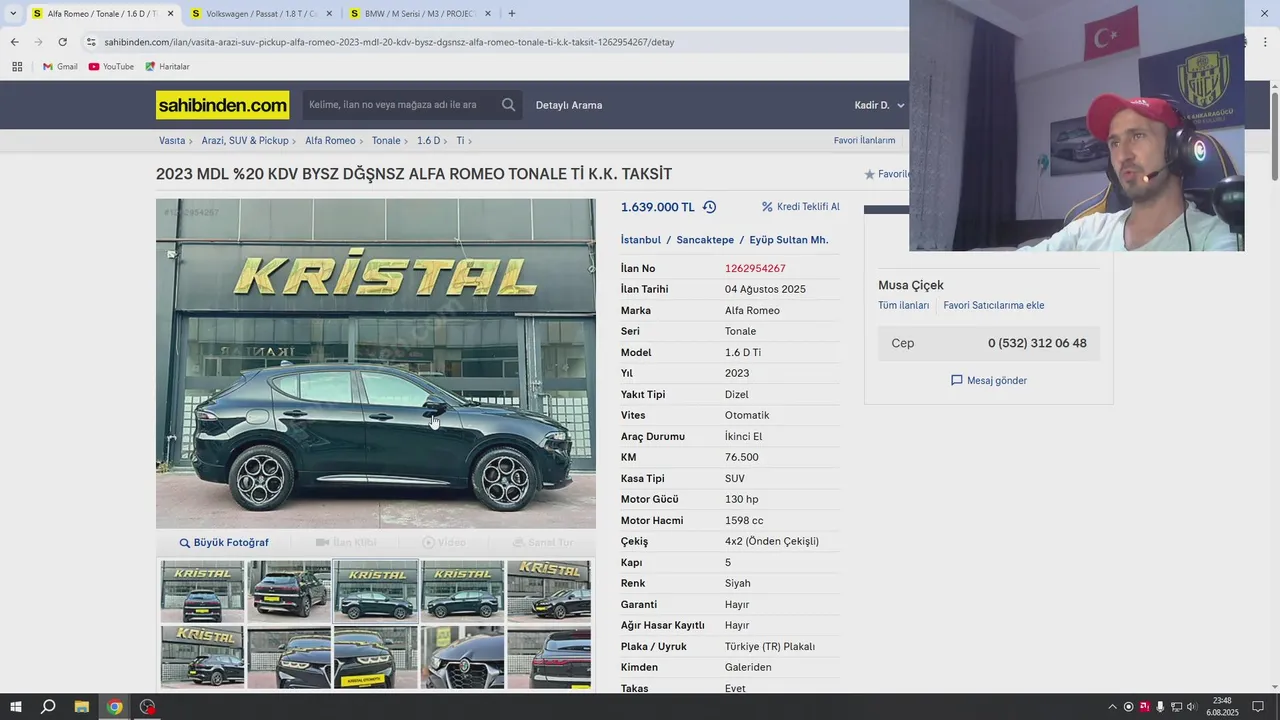Open the Windows Start menu
Image resolution: width=1280 pixels, height=720 pixels.
coord(16,707)
